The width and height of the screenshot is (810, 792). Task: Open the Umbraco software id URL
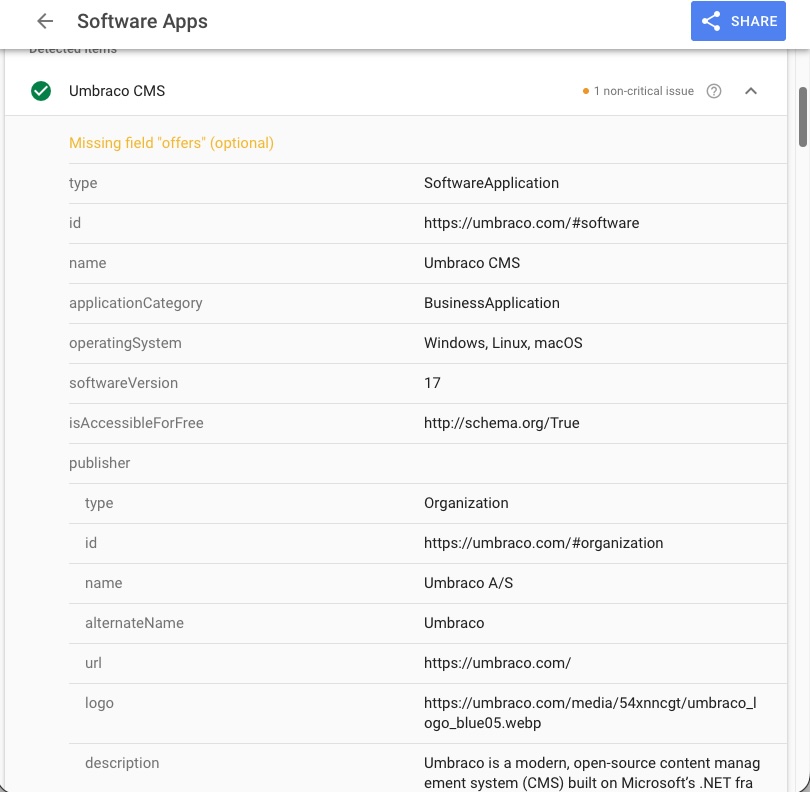pos(532,223)
